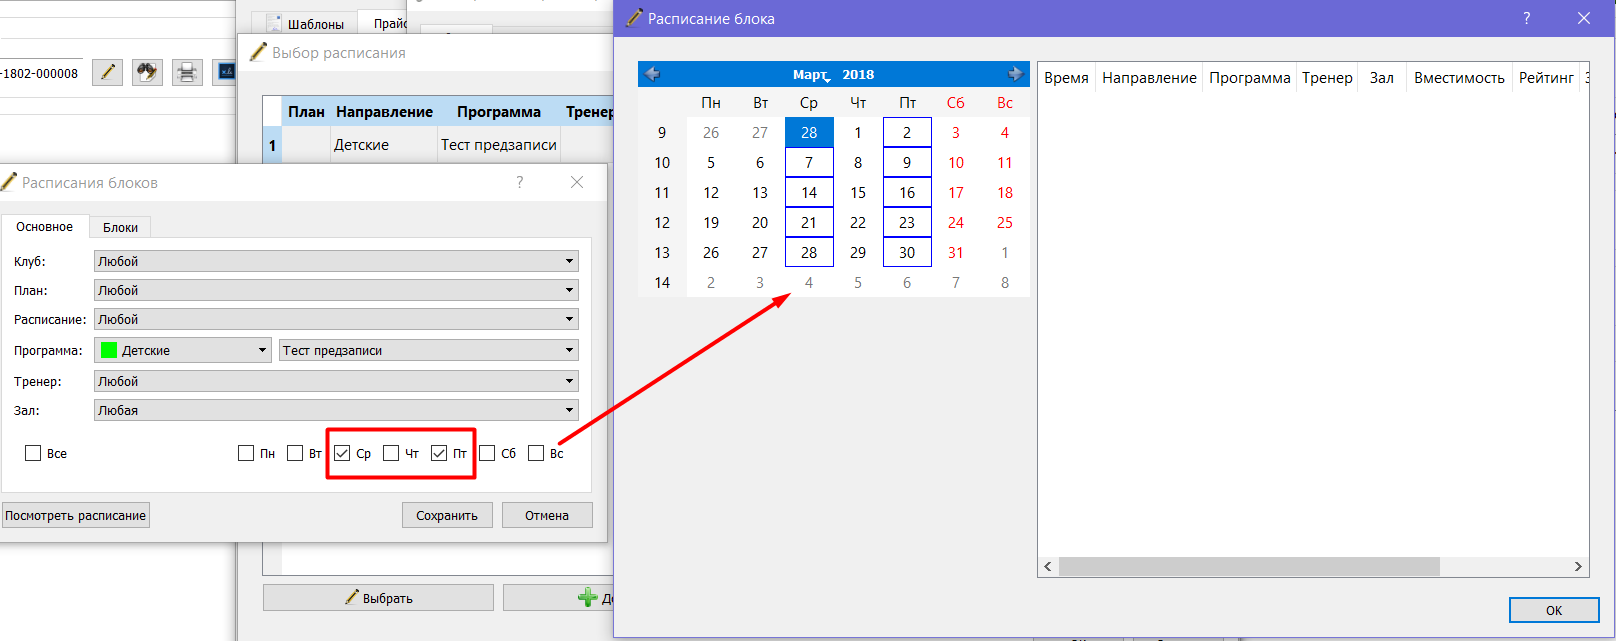Click the binoculars search icon
This screenshot has width=1616, height=641.
[x=147, y=72]
